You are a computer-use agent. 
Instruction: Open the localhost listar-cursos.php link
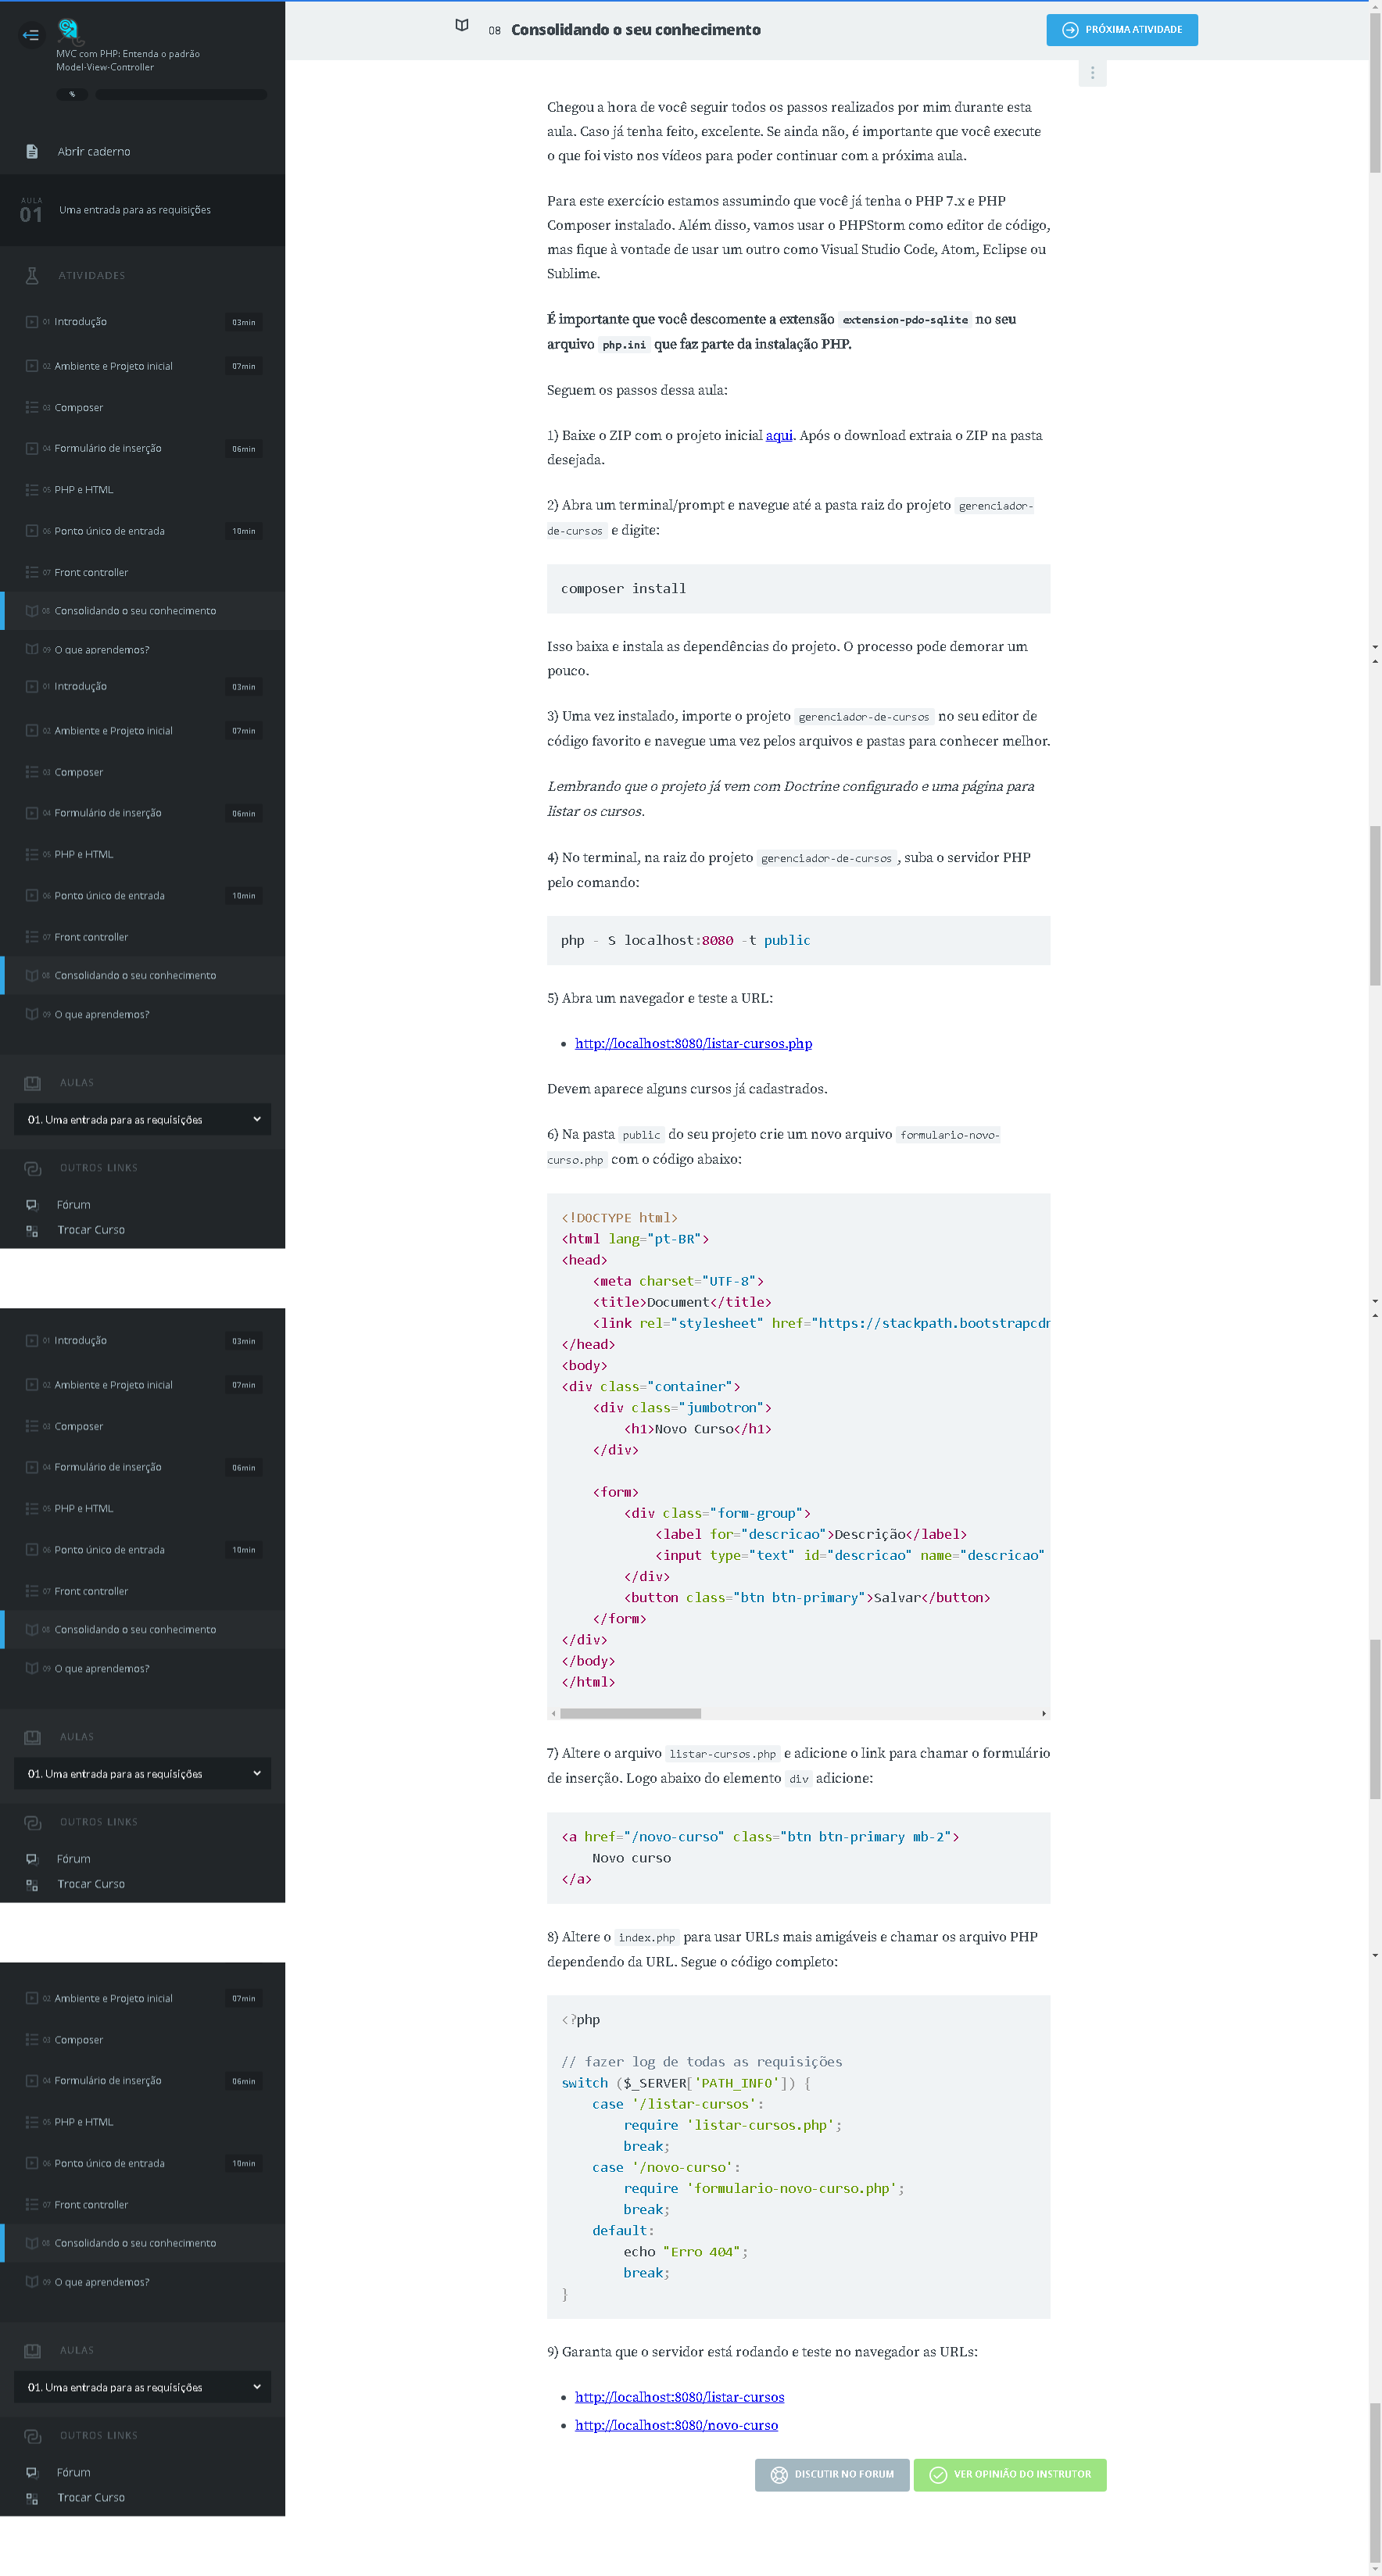693,1043
